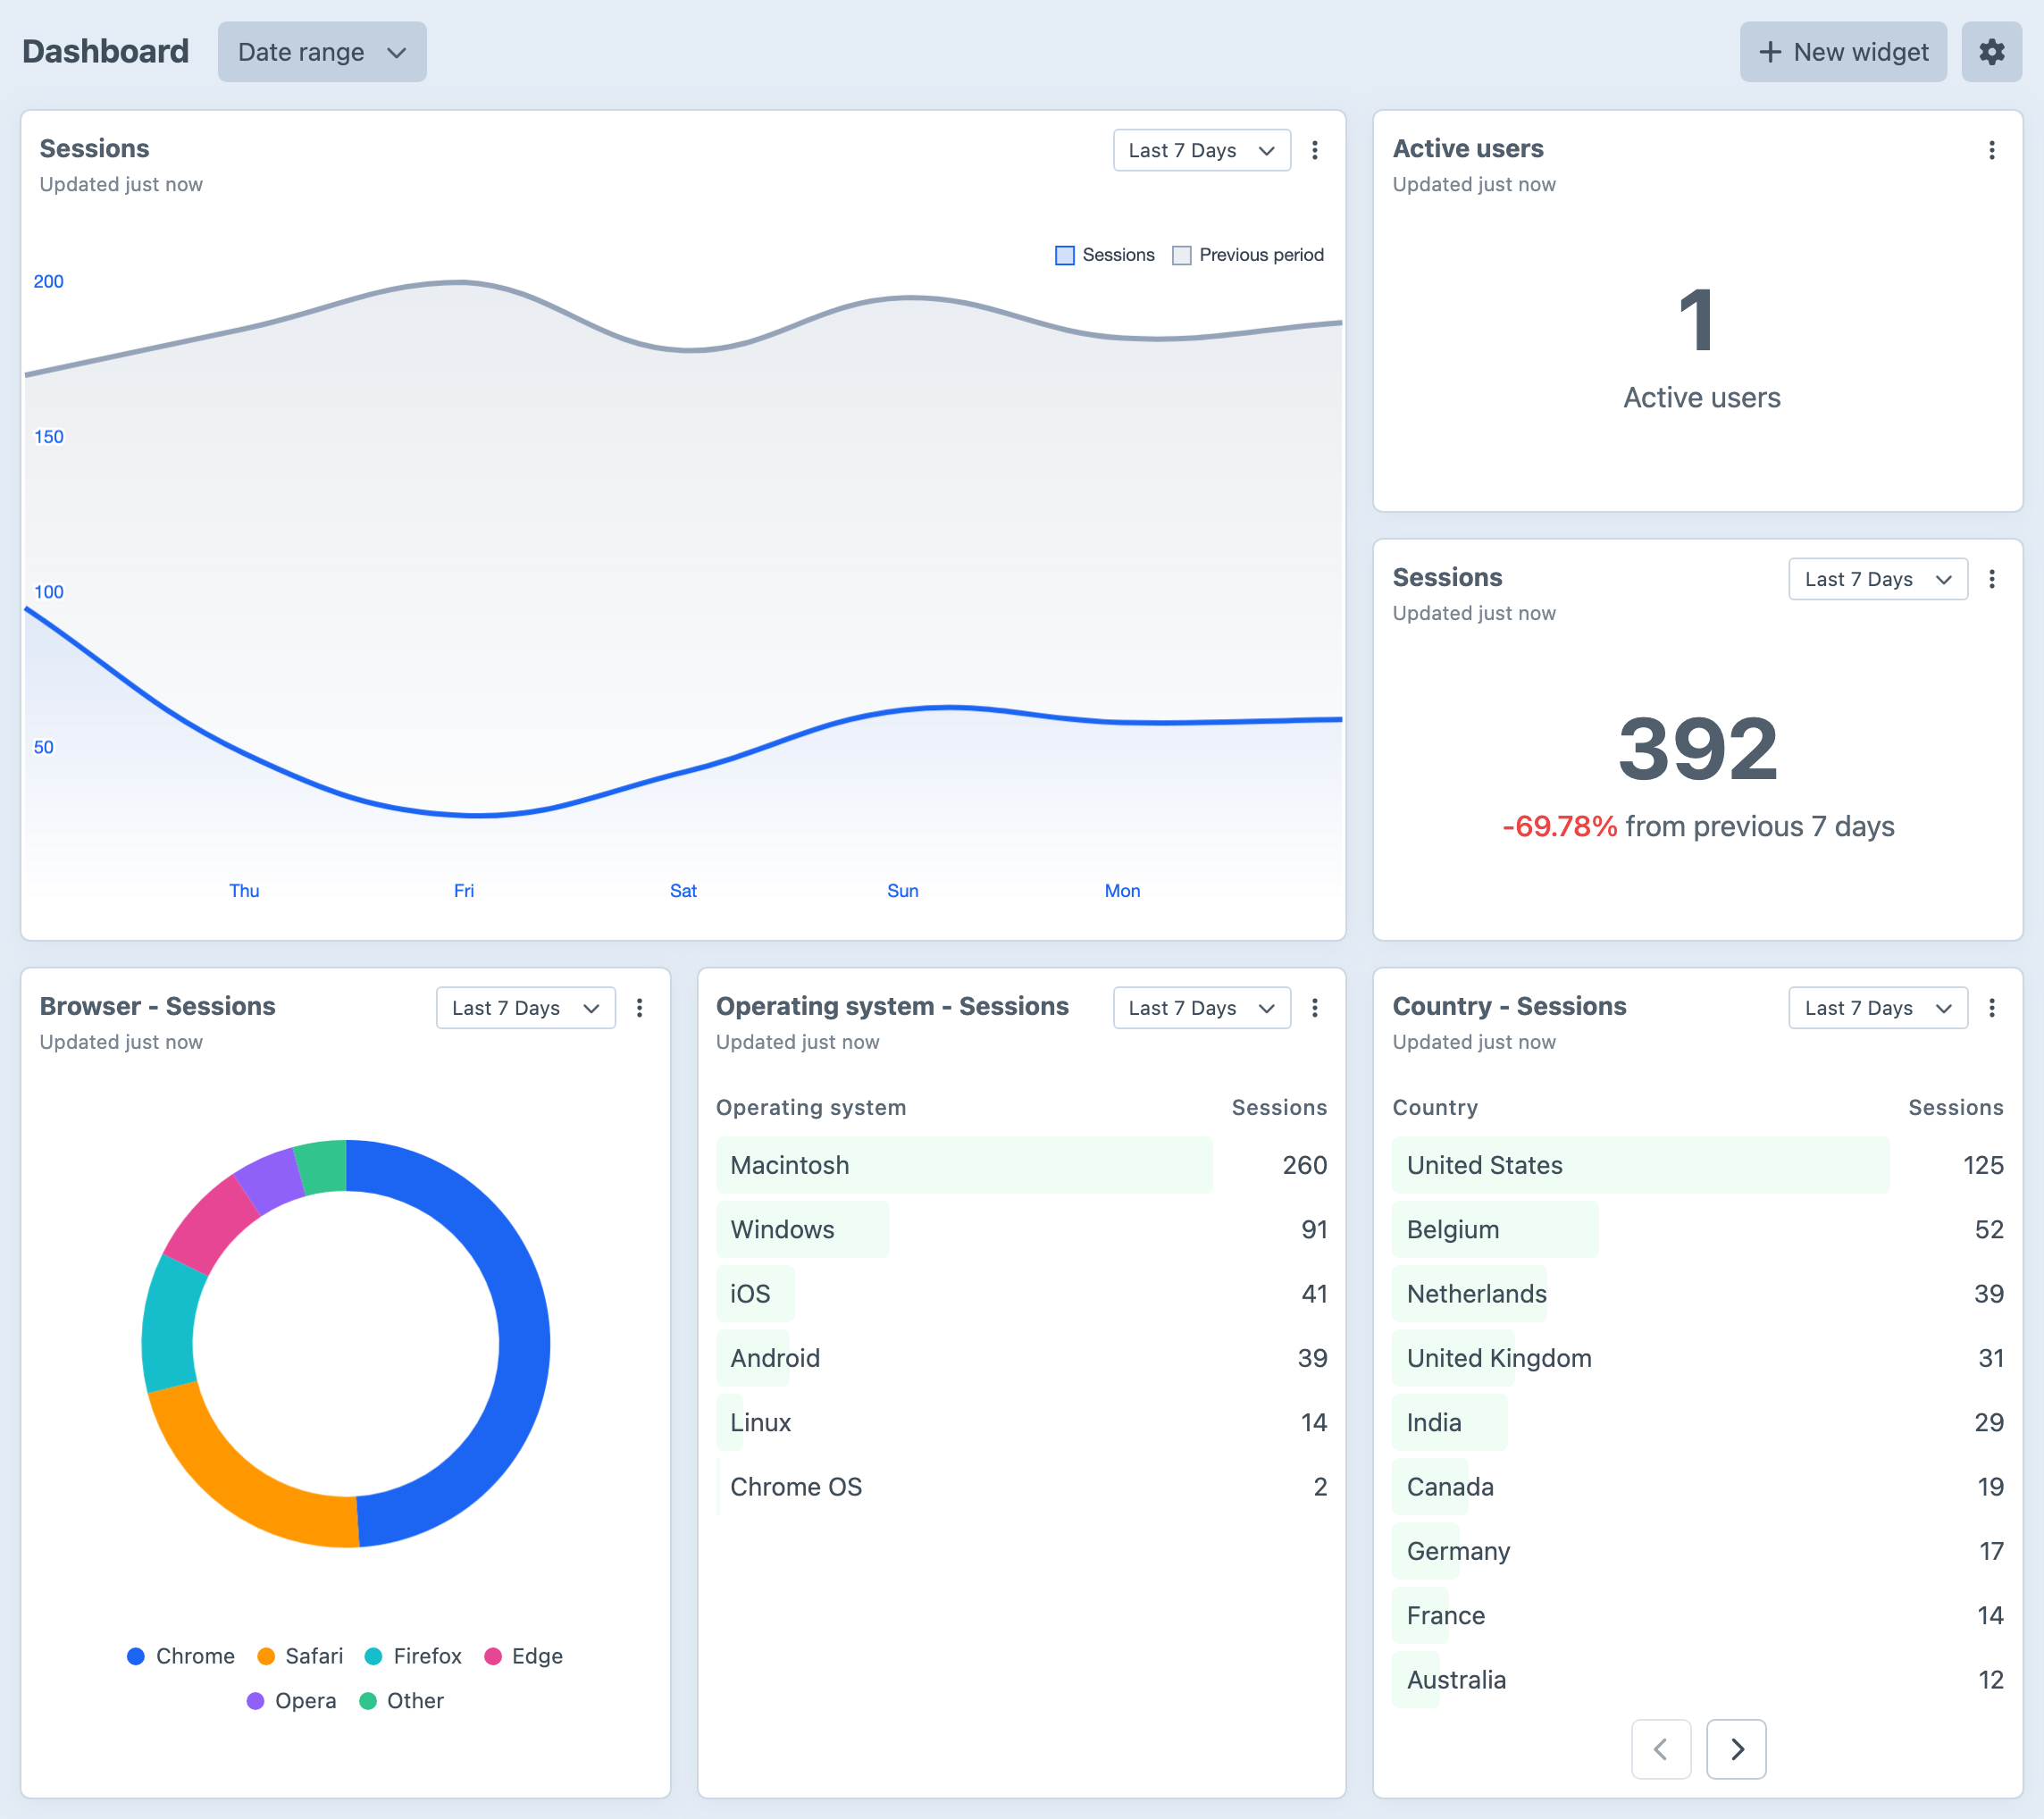Open the dashboard settings gear

[x=1991, y=52]
